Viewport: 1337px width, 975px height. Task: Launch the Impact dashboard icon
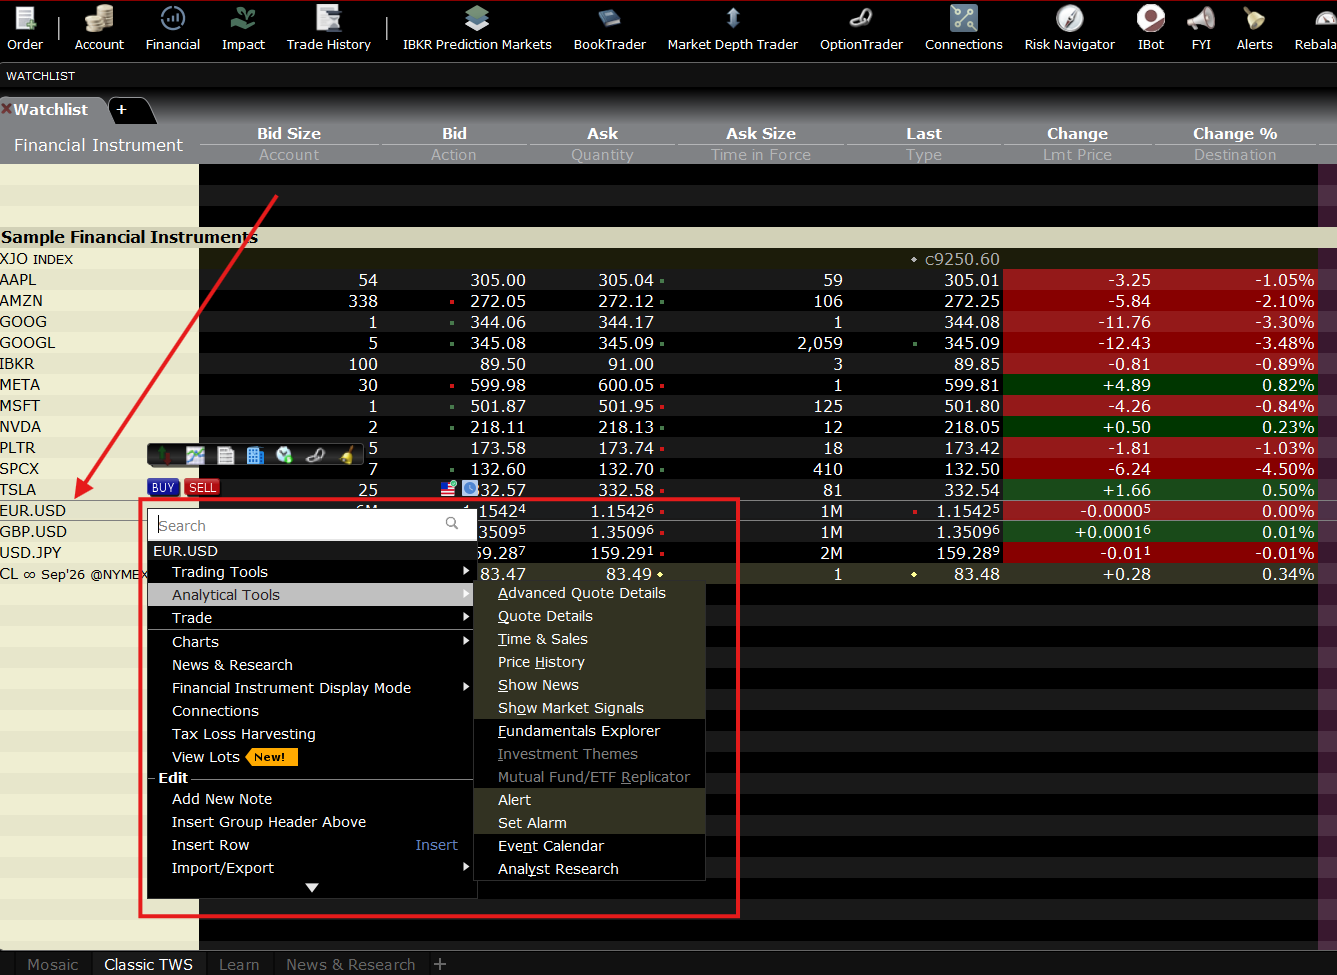(243, 27)
